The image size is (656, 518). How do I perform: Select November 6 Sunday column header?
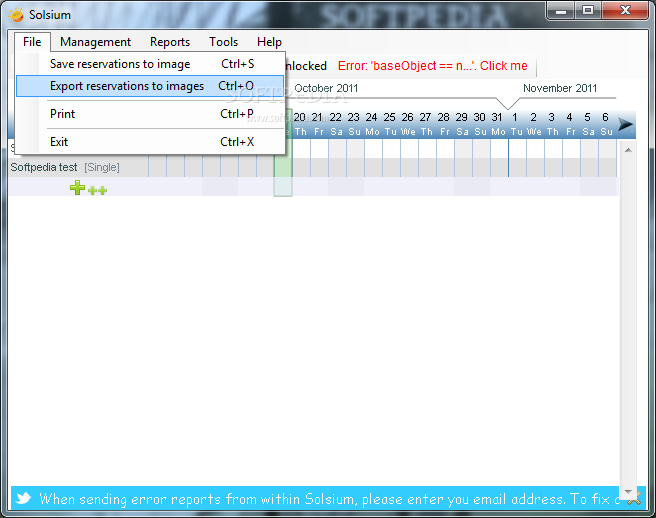[606, 124]
